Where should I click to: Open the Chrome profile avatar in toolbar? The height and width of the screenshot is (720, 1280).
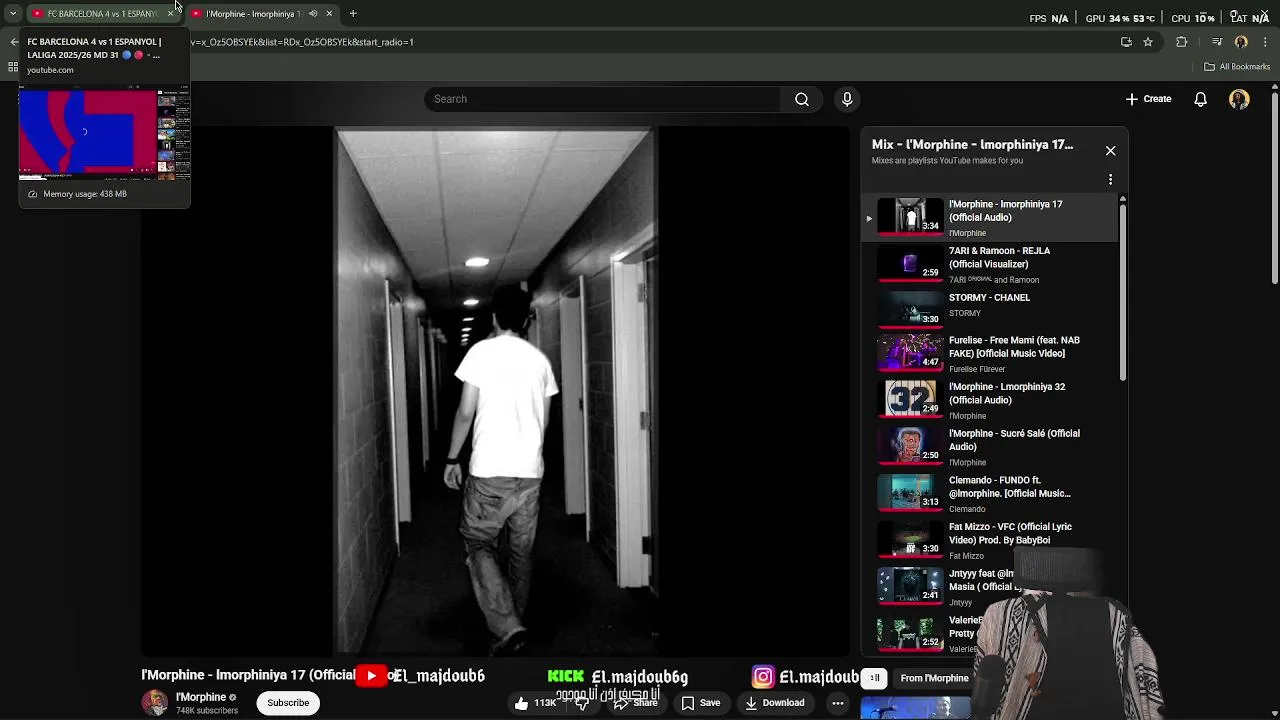(1241, 42)
